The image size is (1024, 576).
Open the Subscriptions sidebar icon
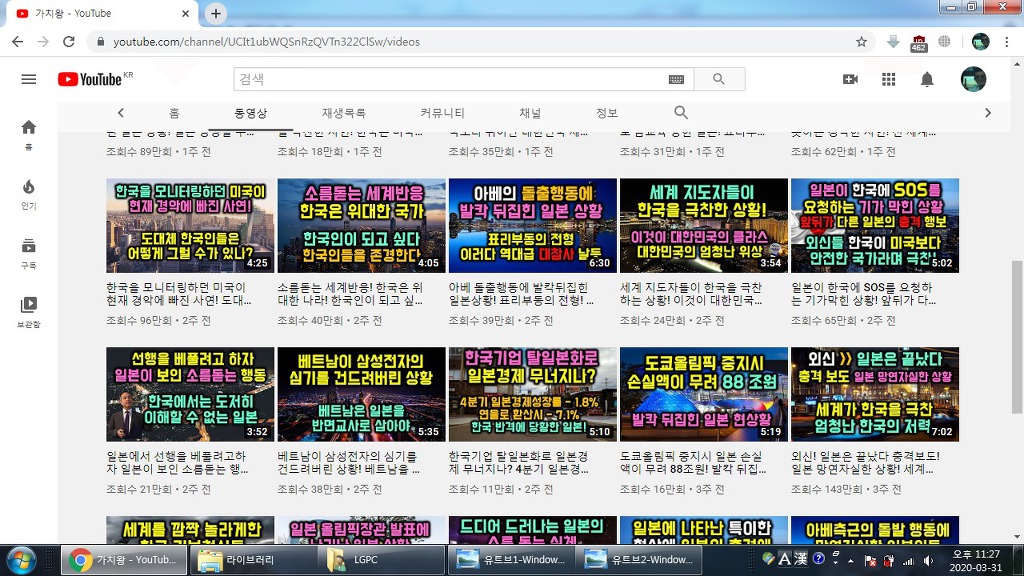[x=28, y=251]
